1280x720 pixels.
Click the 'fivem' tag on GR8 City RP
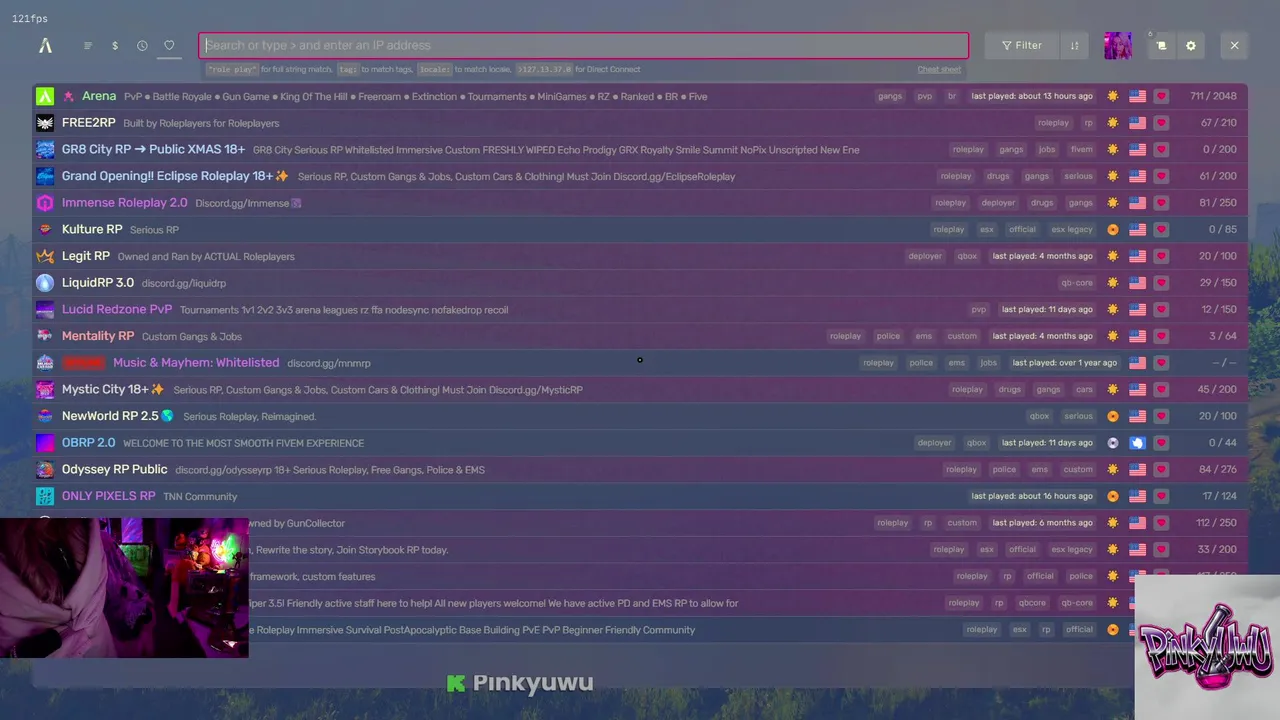tap(1081, 150)
